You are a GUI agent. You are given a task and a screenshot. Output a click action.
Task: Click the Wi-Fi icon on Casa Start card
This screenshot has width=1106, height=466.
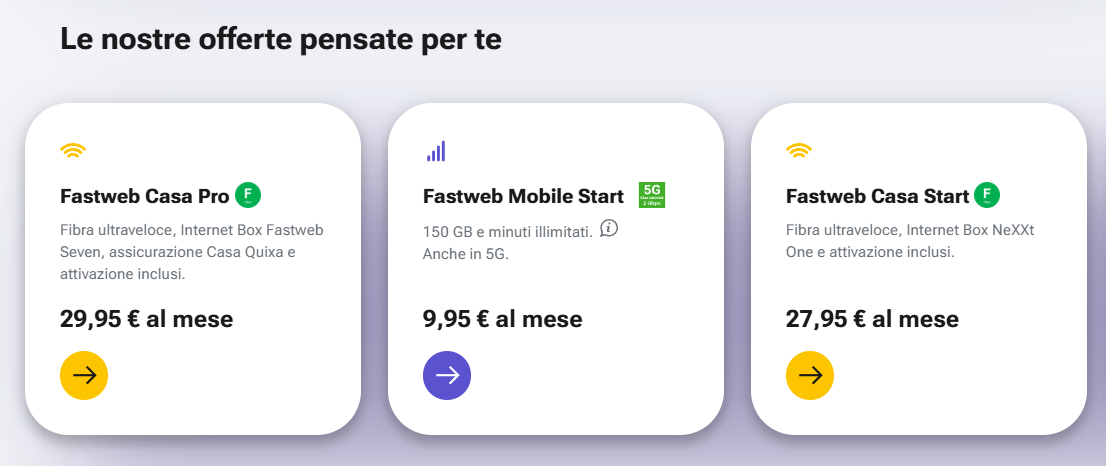799,151
